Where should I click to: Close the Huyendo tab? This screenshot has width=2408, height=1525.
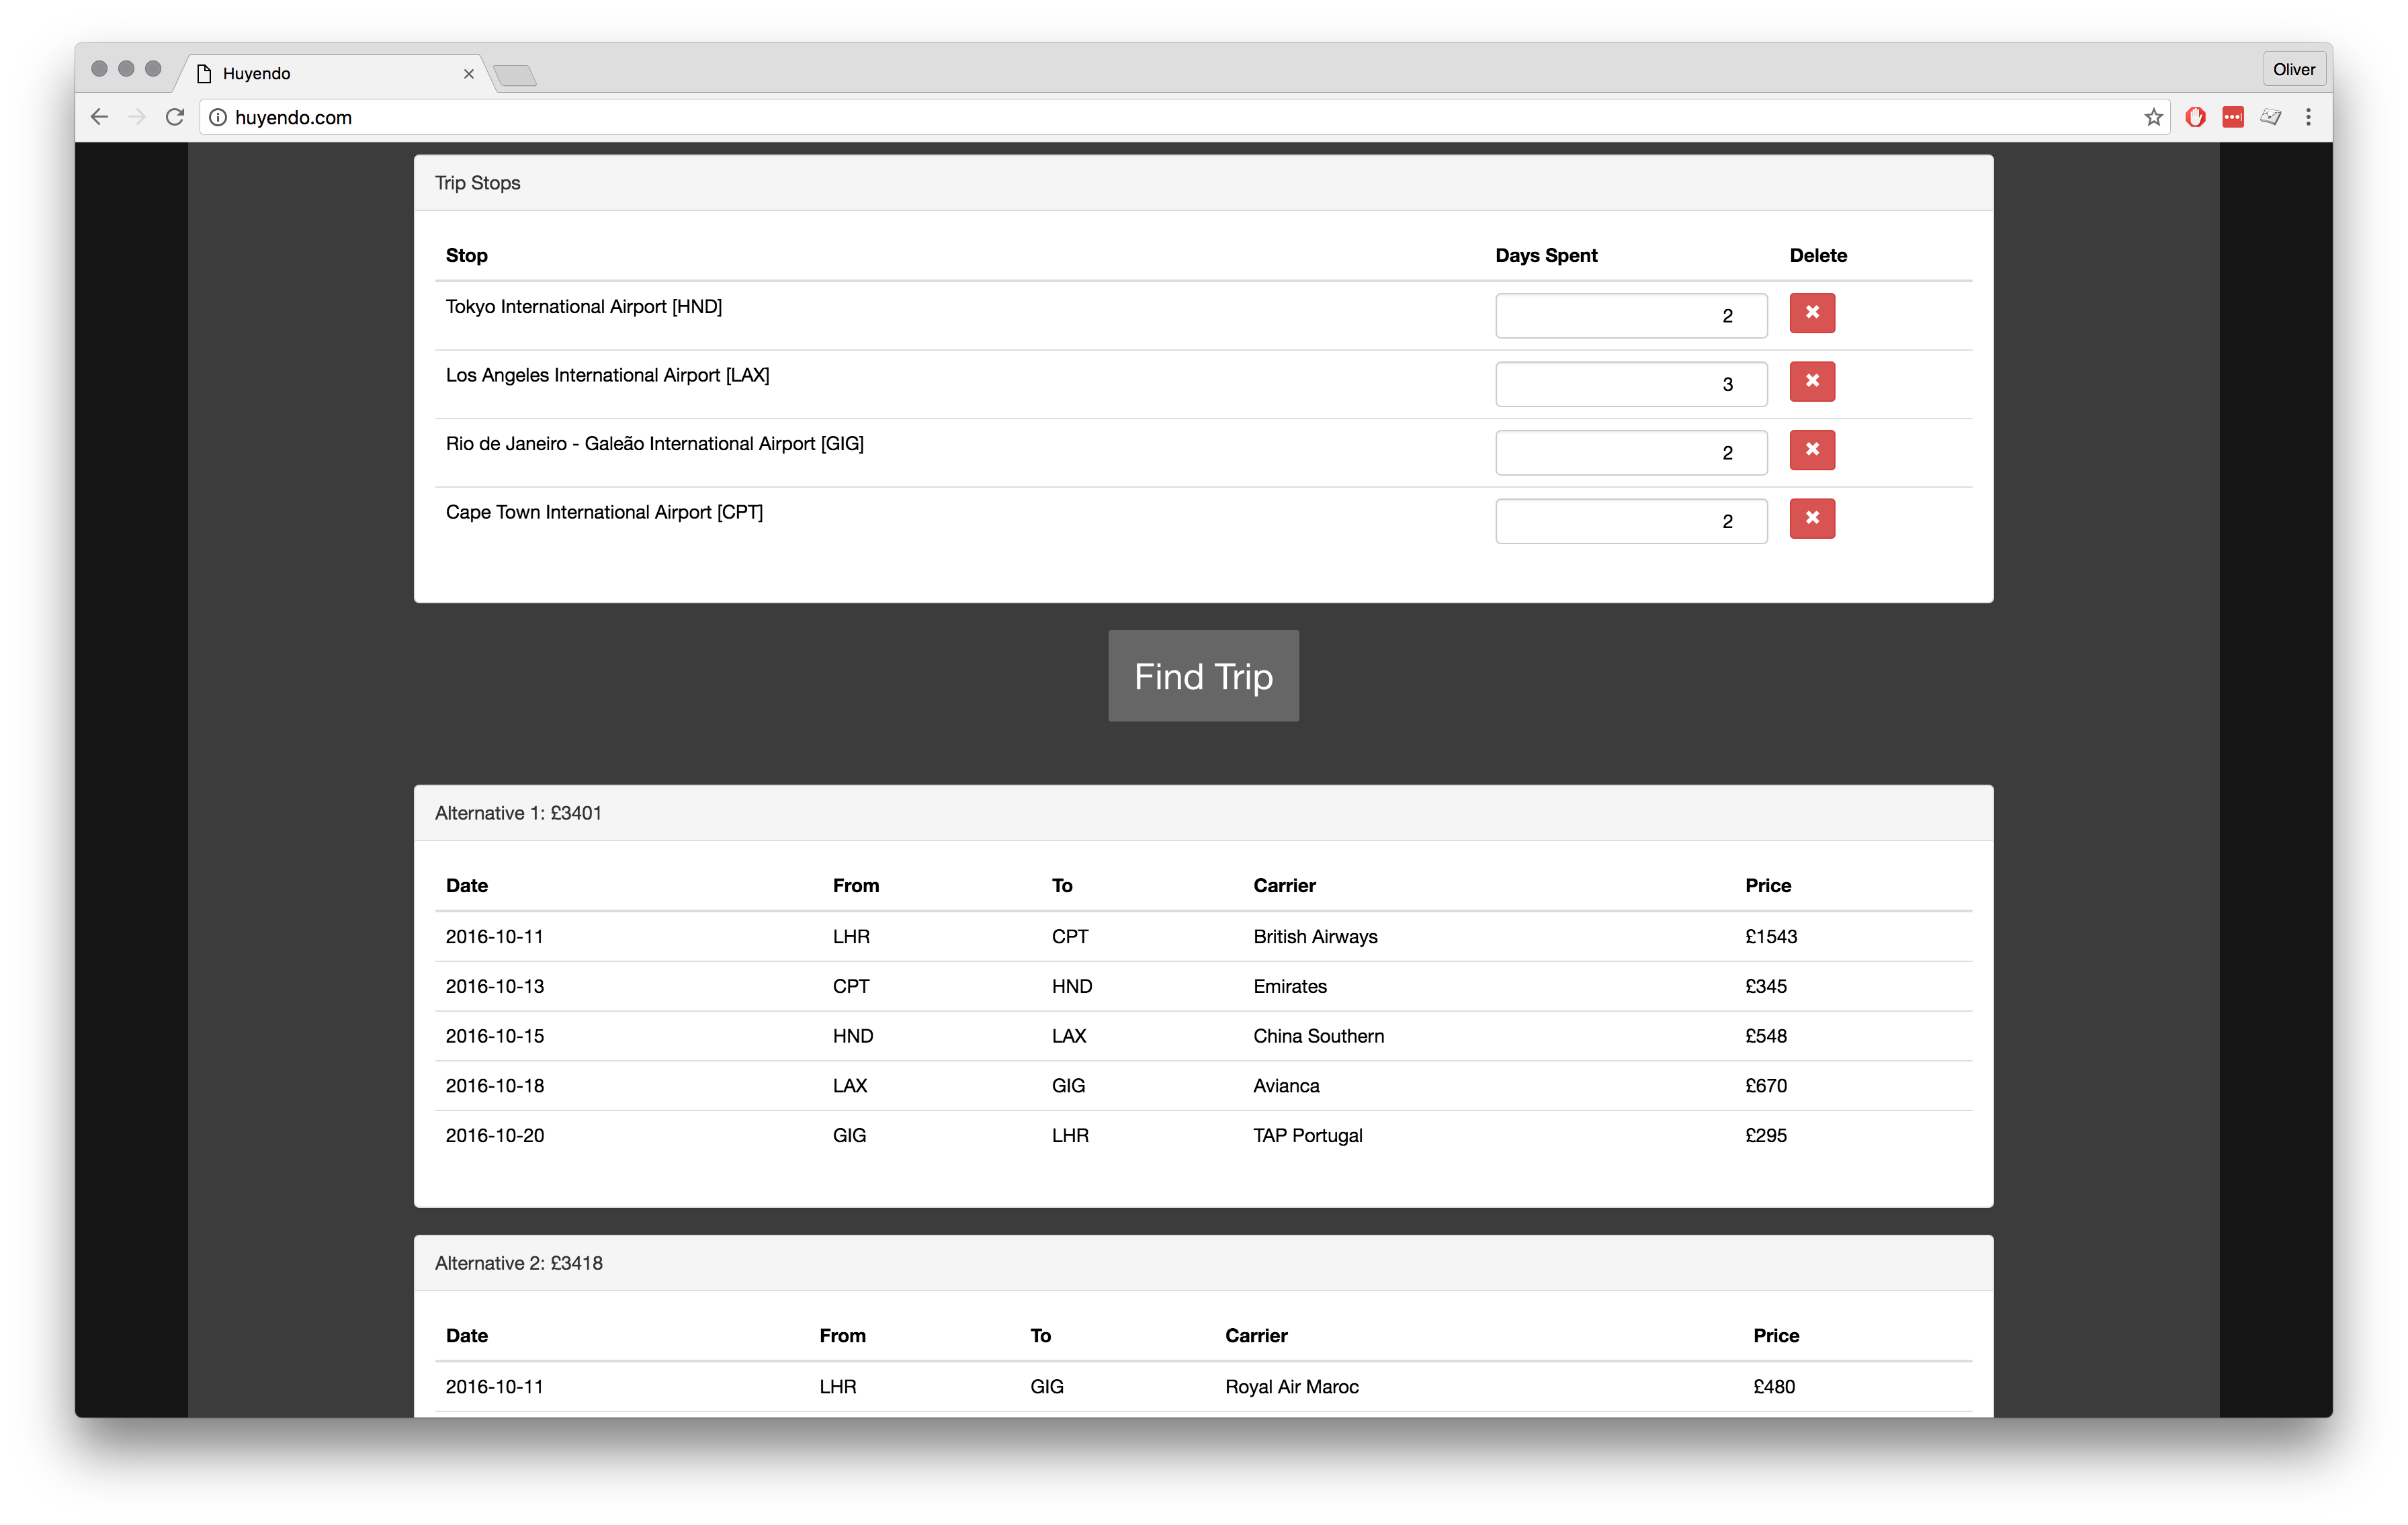click(x=468, y=74)
